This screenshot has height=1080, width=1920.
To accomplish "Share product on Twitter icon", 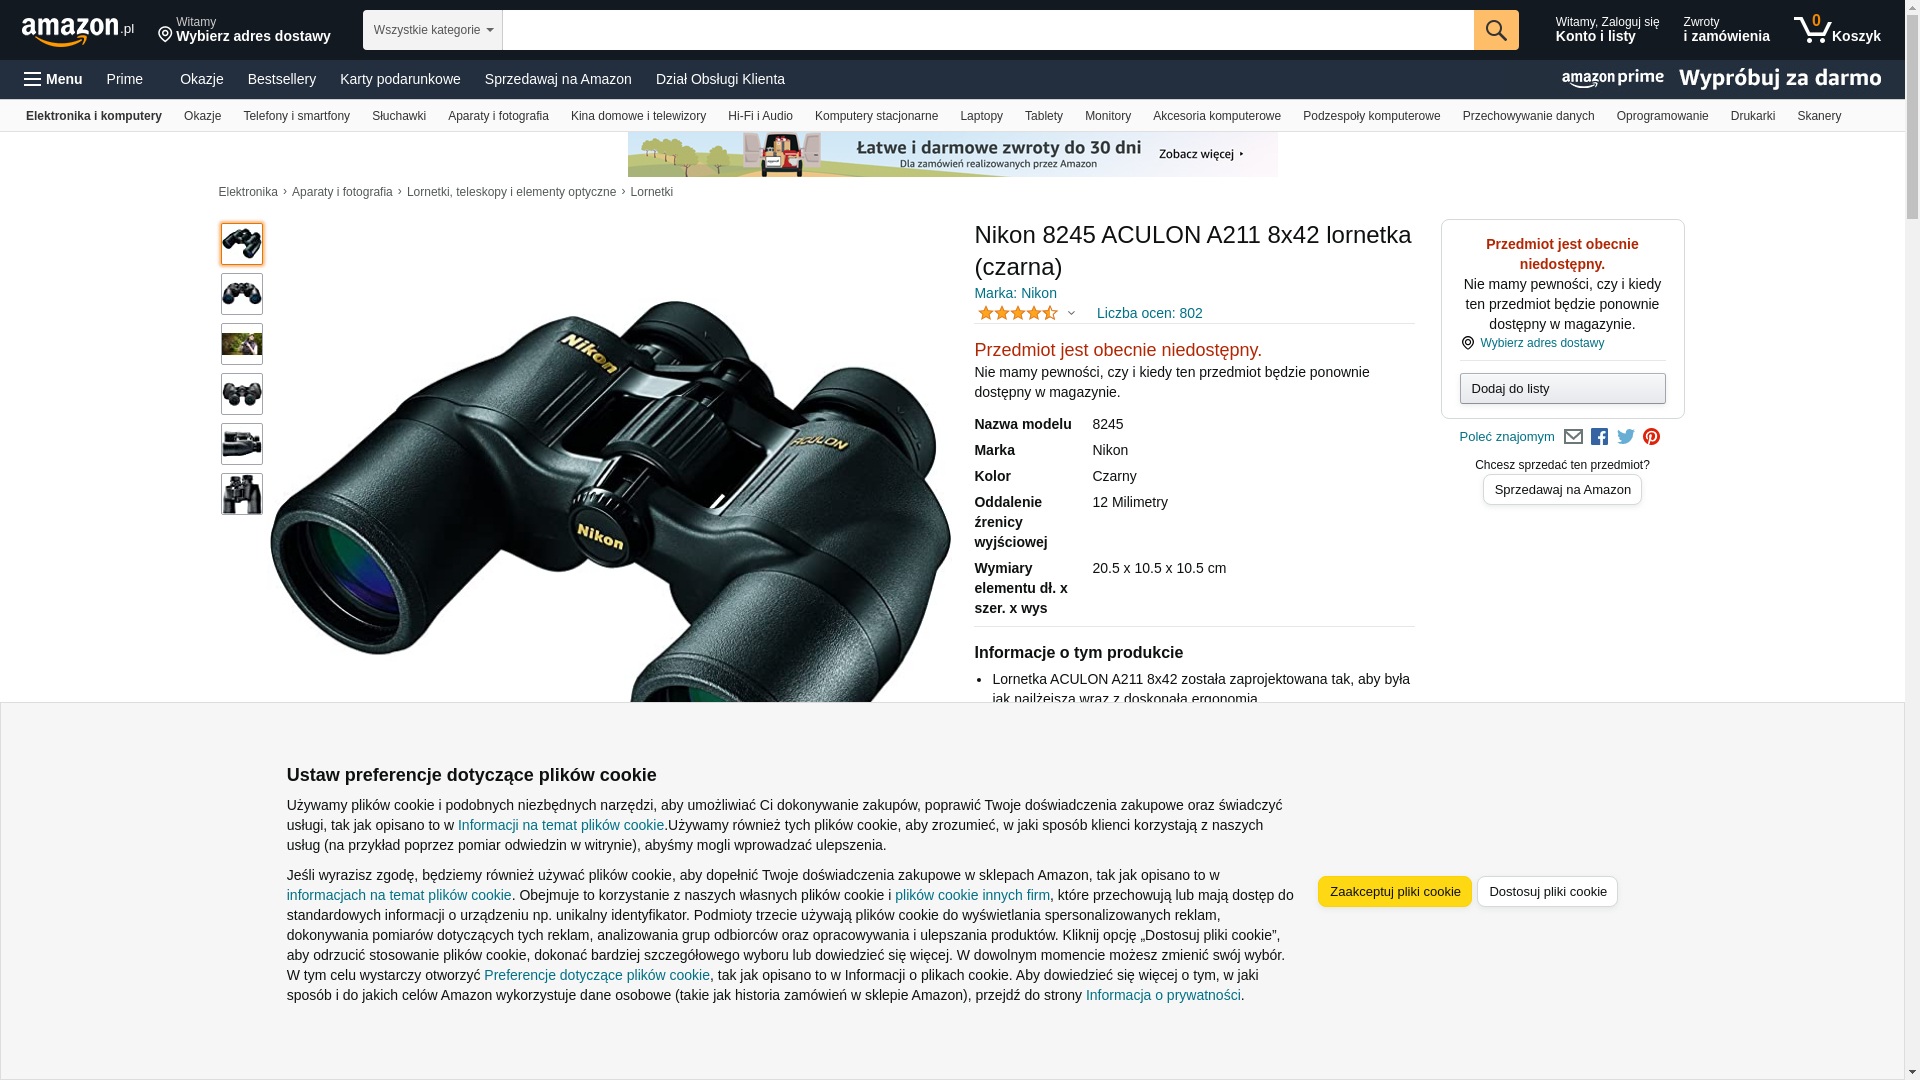I will (x=1626, y=437).
